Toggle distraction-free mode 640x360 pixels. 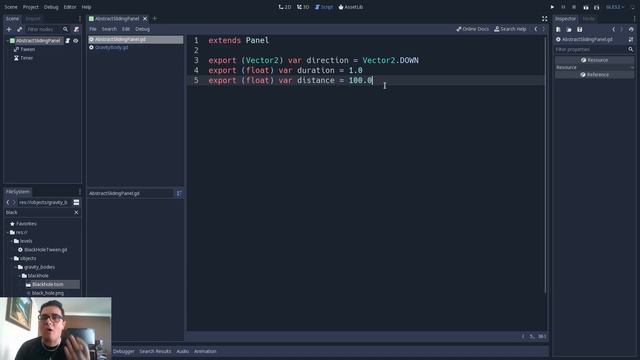(x=544, y=19)
